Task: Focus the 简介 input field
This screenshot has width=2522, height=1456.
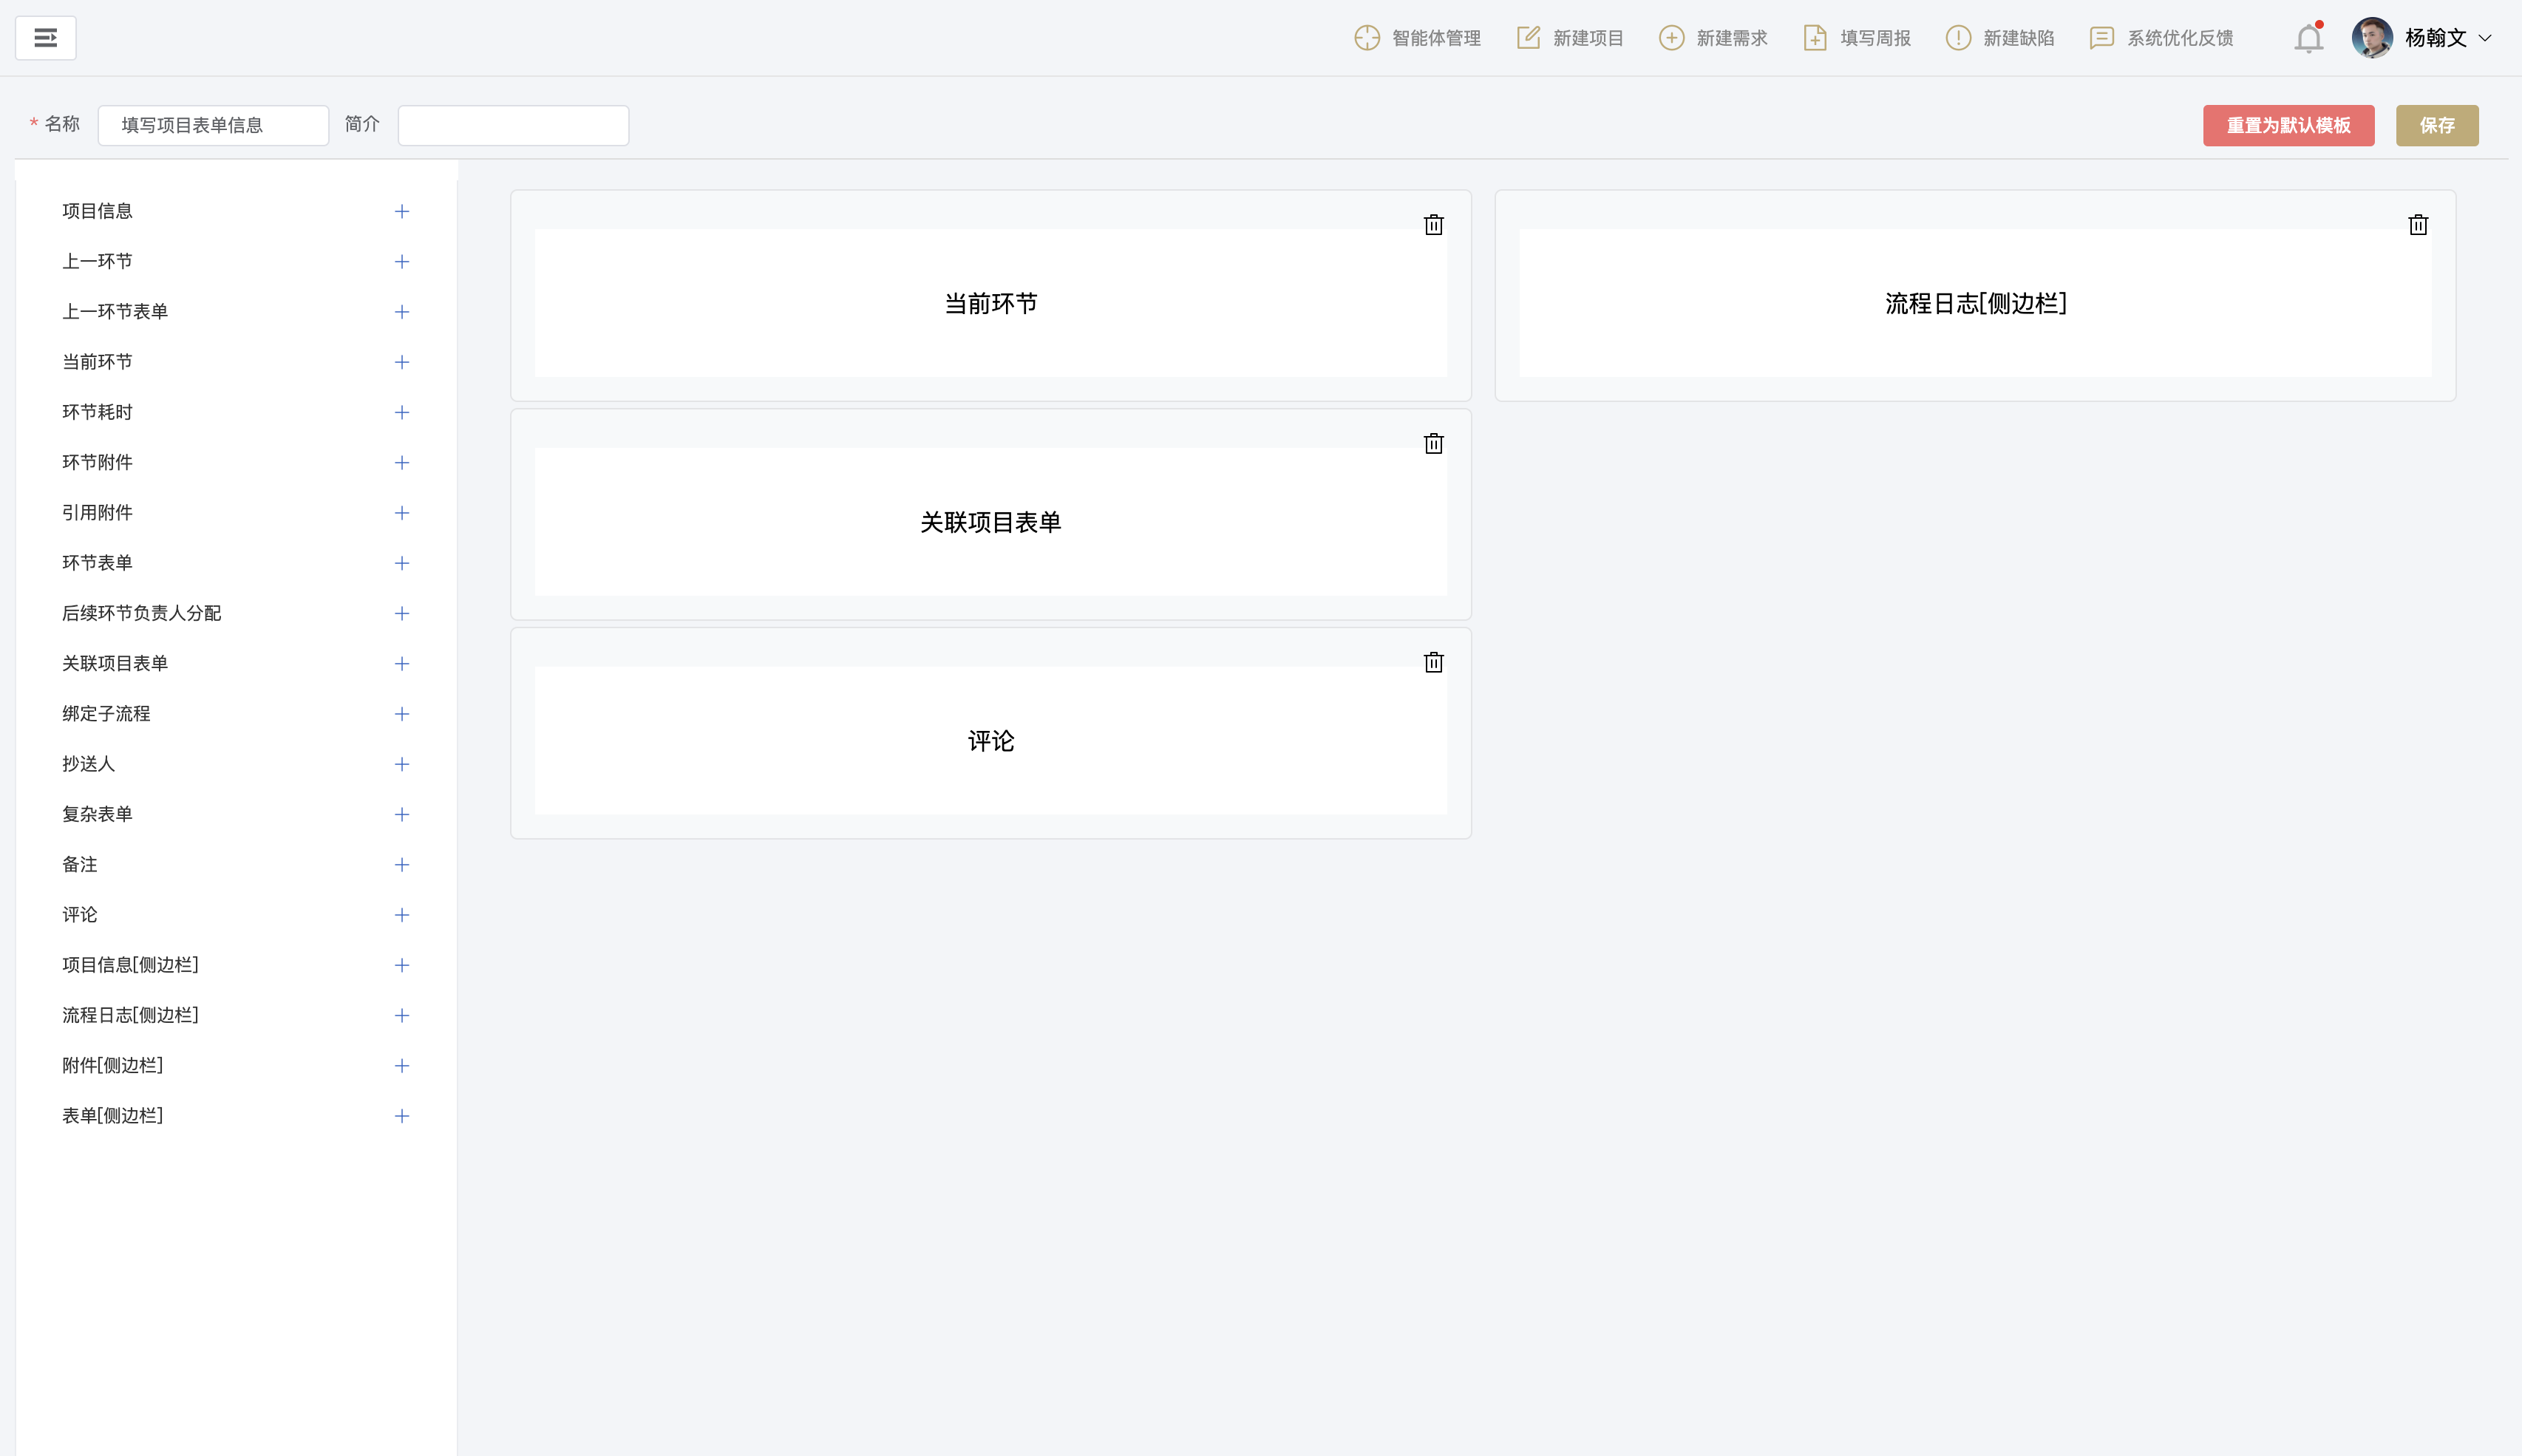Action: point(513,125)
